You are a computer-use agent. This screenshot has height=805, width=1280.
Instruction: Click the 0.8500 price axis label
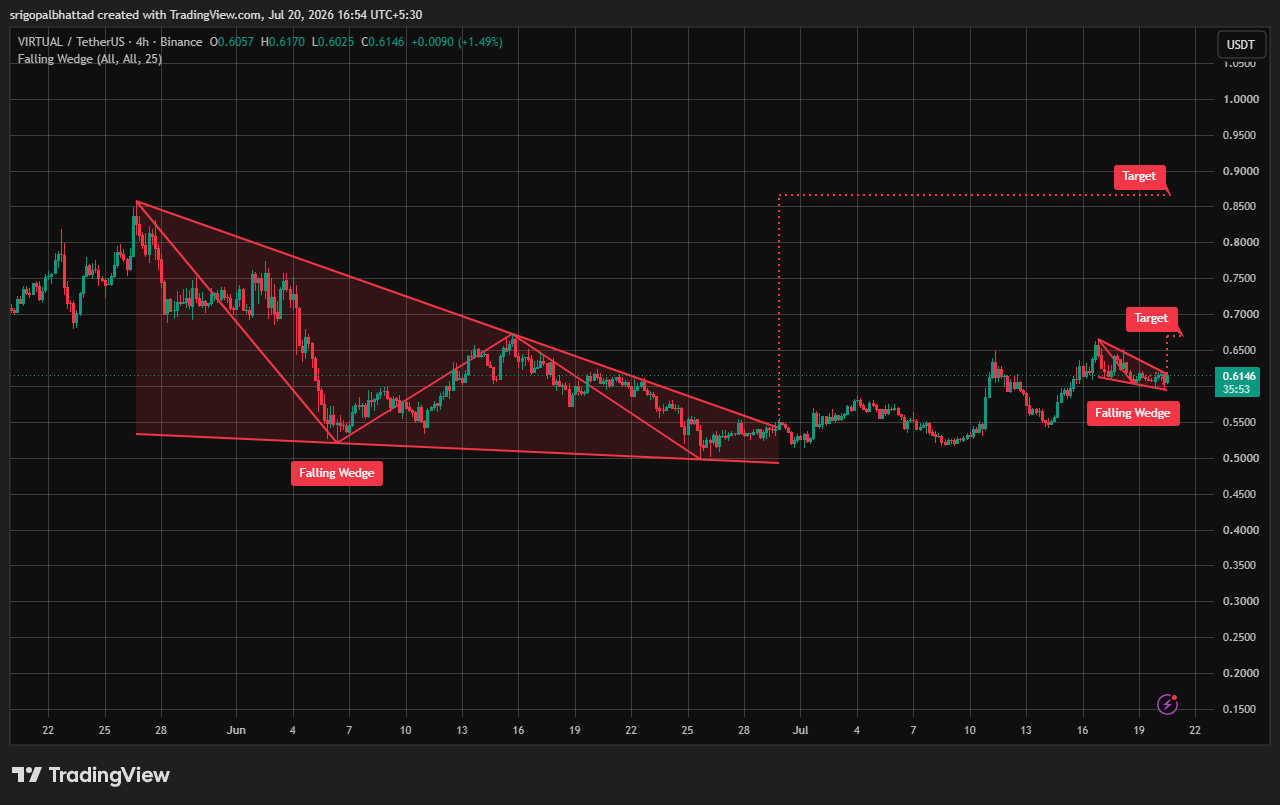(x=1241, y=207)
